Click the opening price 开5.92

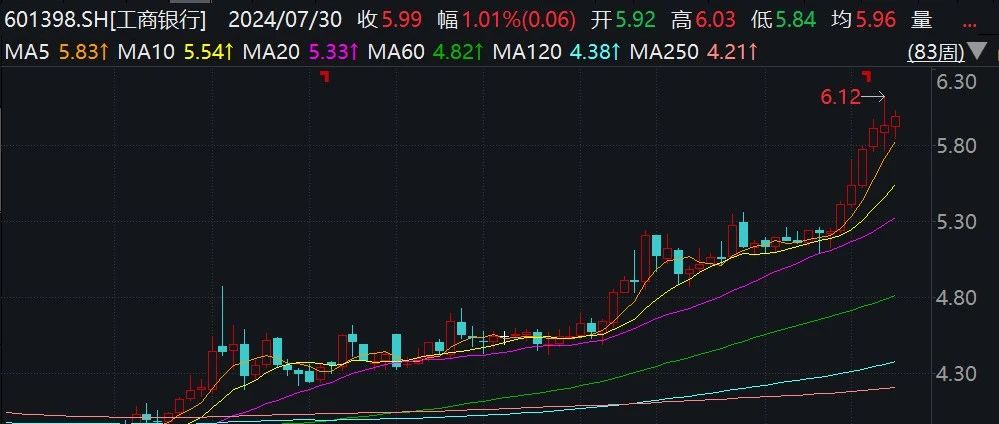[x=622, y=20]
